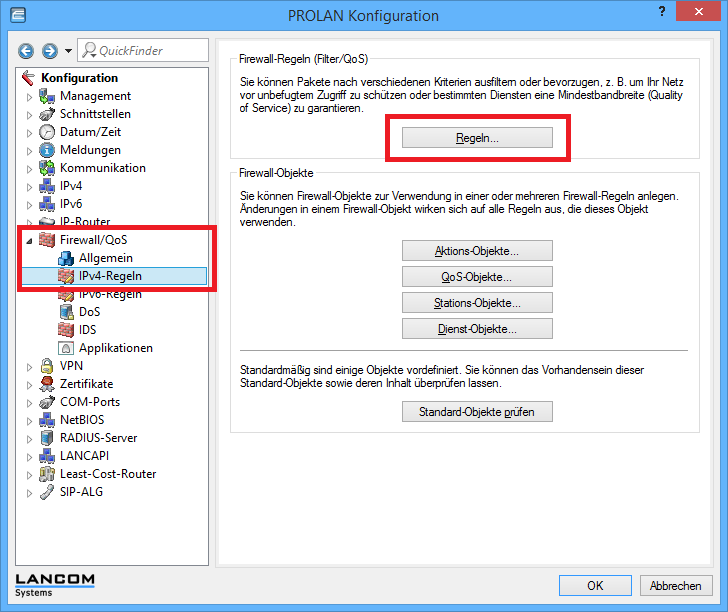Click the SIP-ALG phone icon
This screenshot has height=612, width=728.
46,492
